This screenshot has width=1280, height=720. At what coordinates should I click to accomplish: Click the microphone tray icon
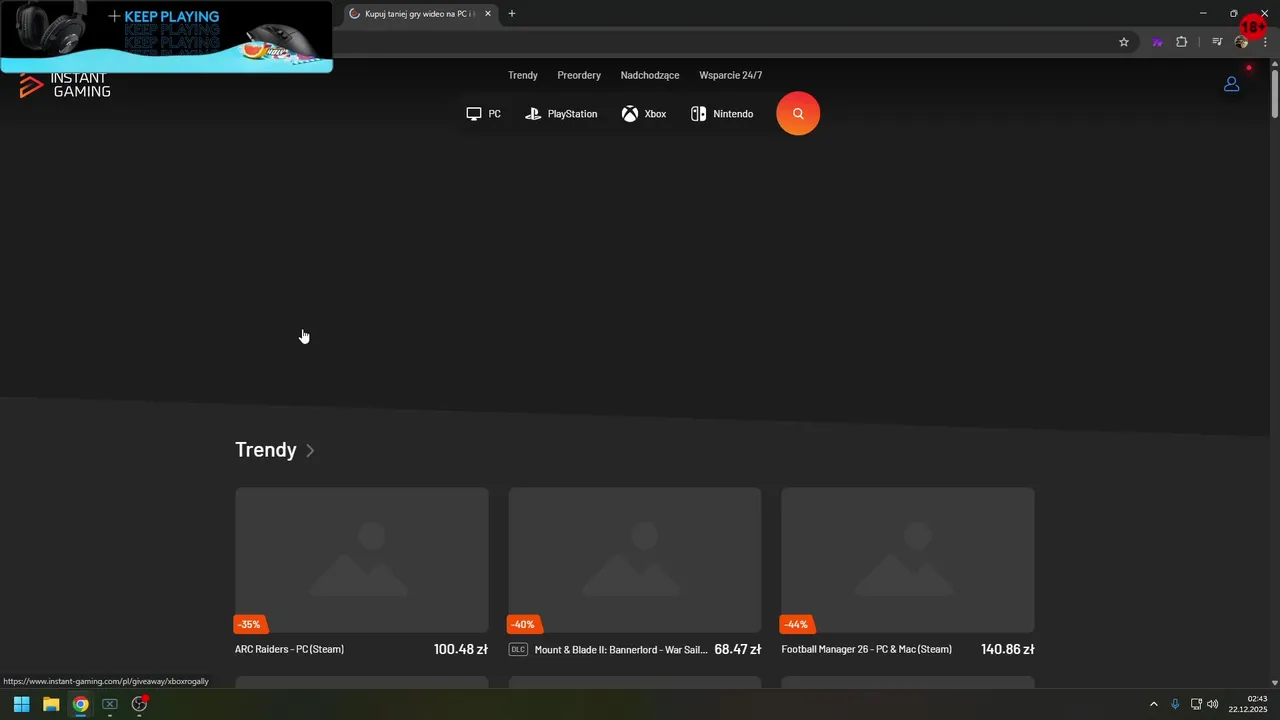pos(1175,704)
